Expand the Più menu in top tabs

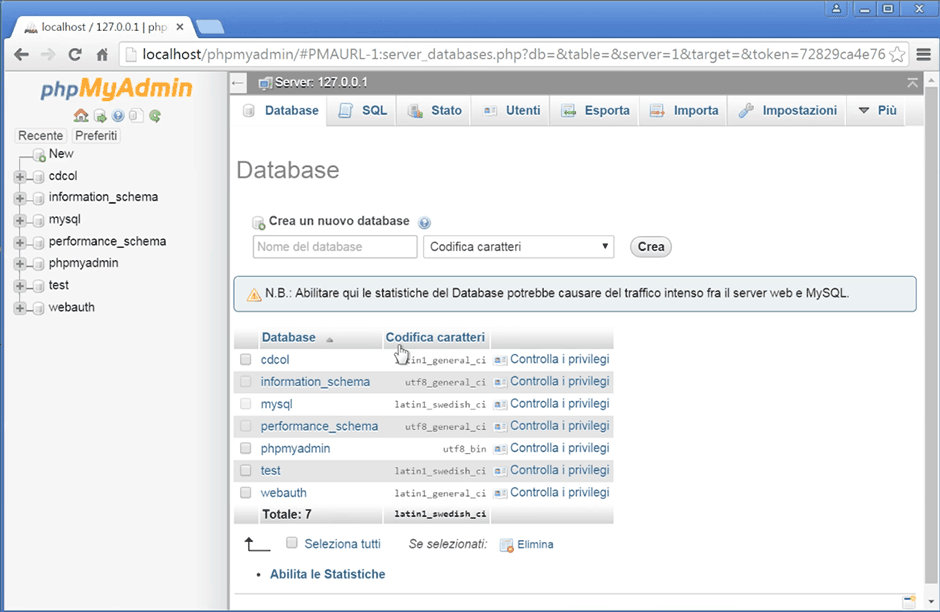click(x=877, y=111)
